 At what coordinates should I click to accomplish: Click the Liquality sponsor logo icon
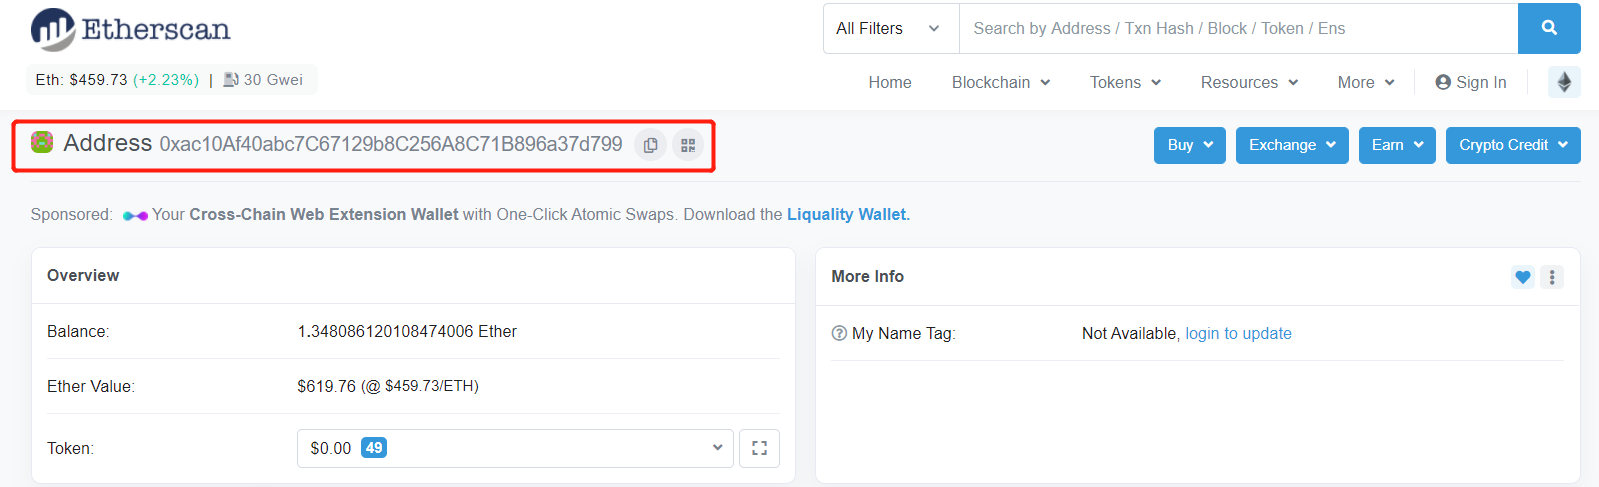pos(135,215)
